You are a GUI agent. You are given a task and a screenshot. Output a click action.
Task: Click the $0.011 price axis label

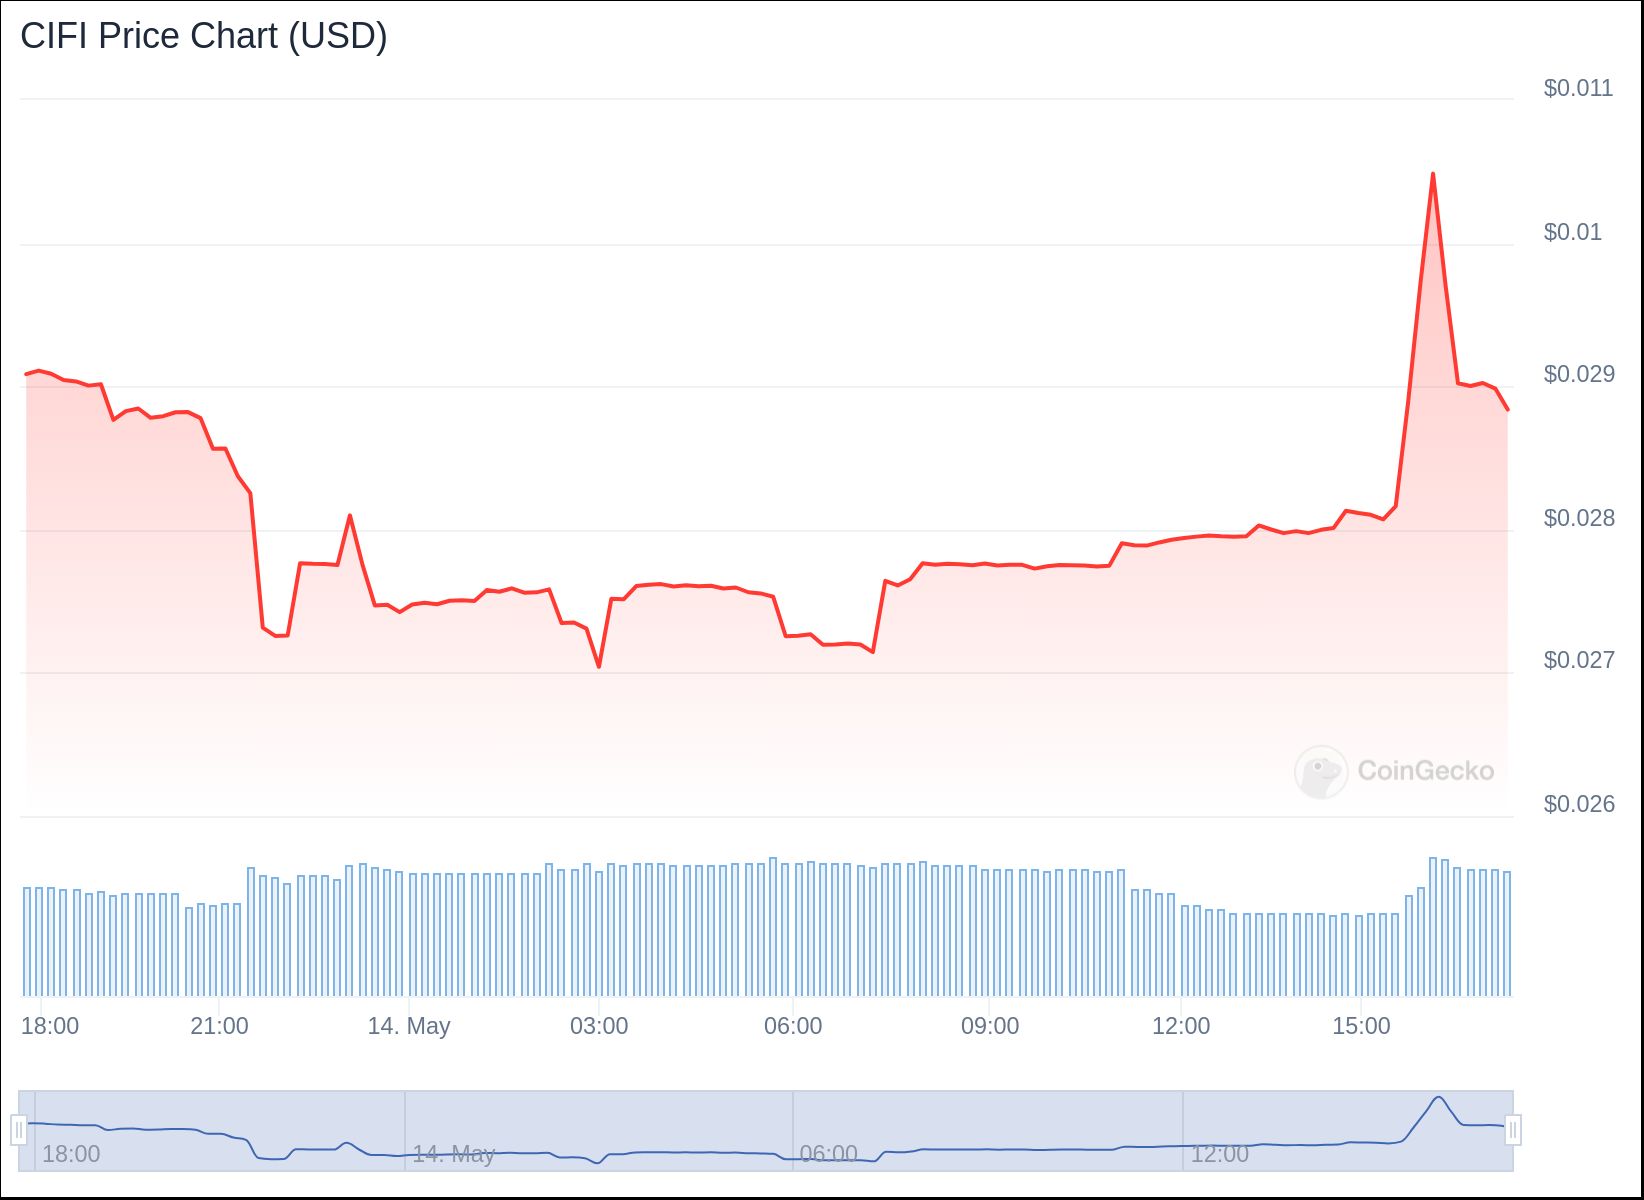coord(1578,88)
